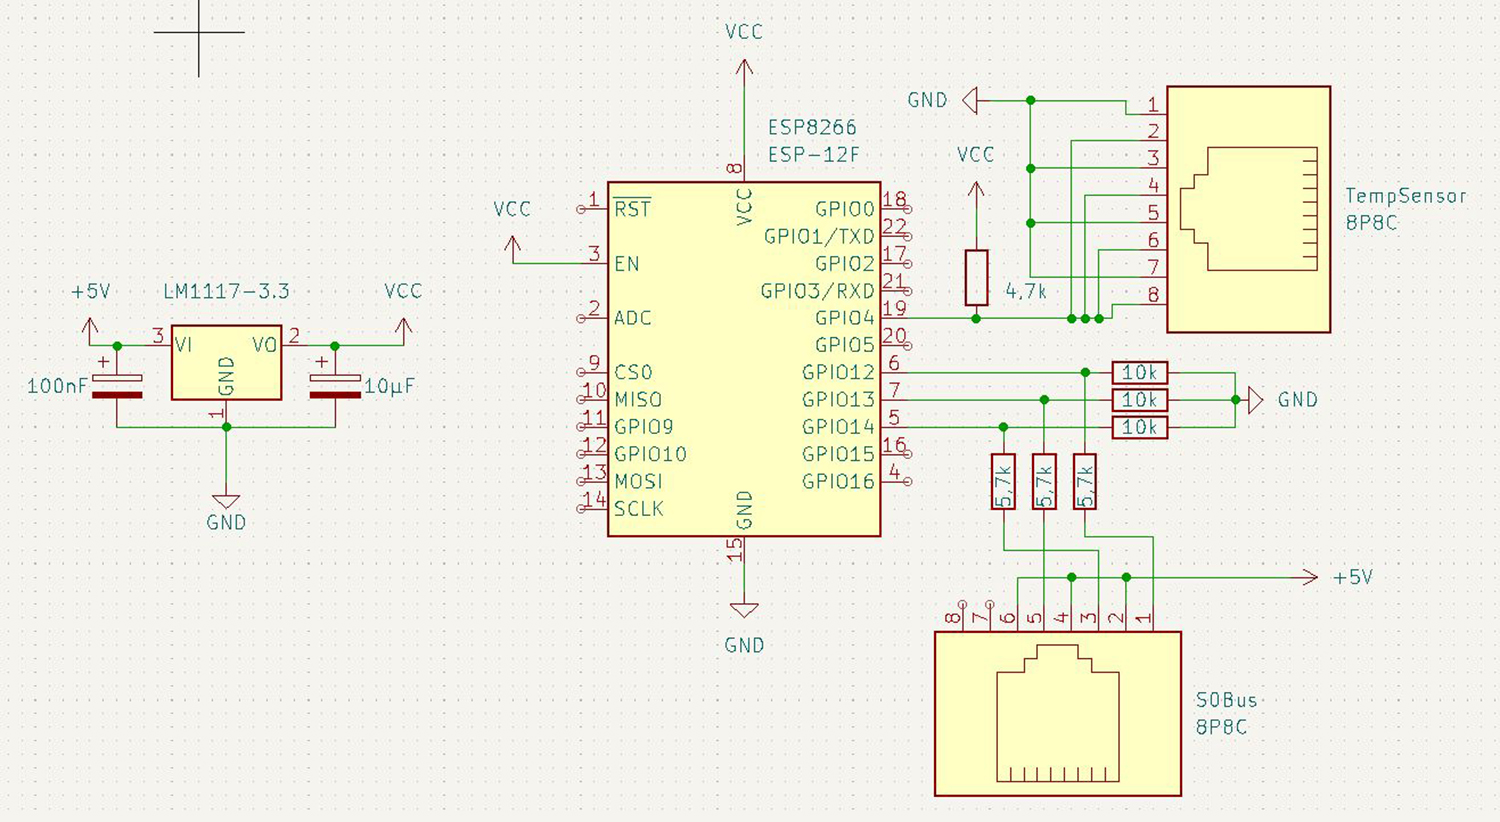Select the GND symbol after the 10k resistors
This screenshot has width=1500, height=822.
pyautogui.click(x=1255, y=400)
